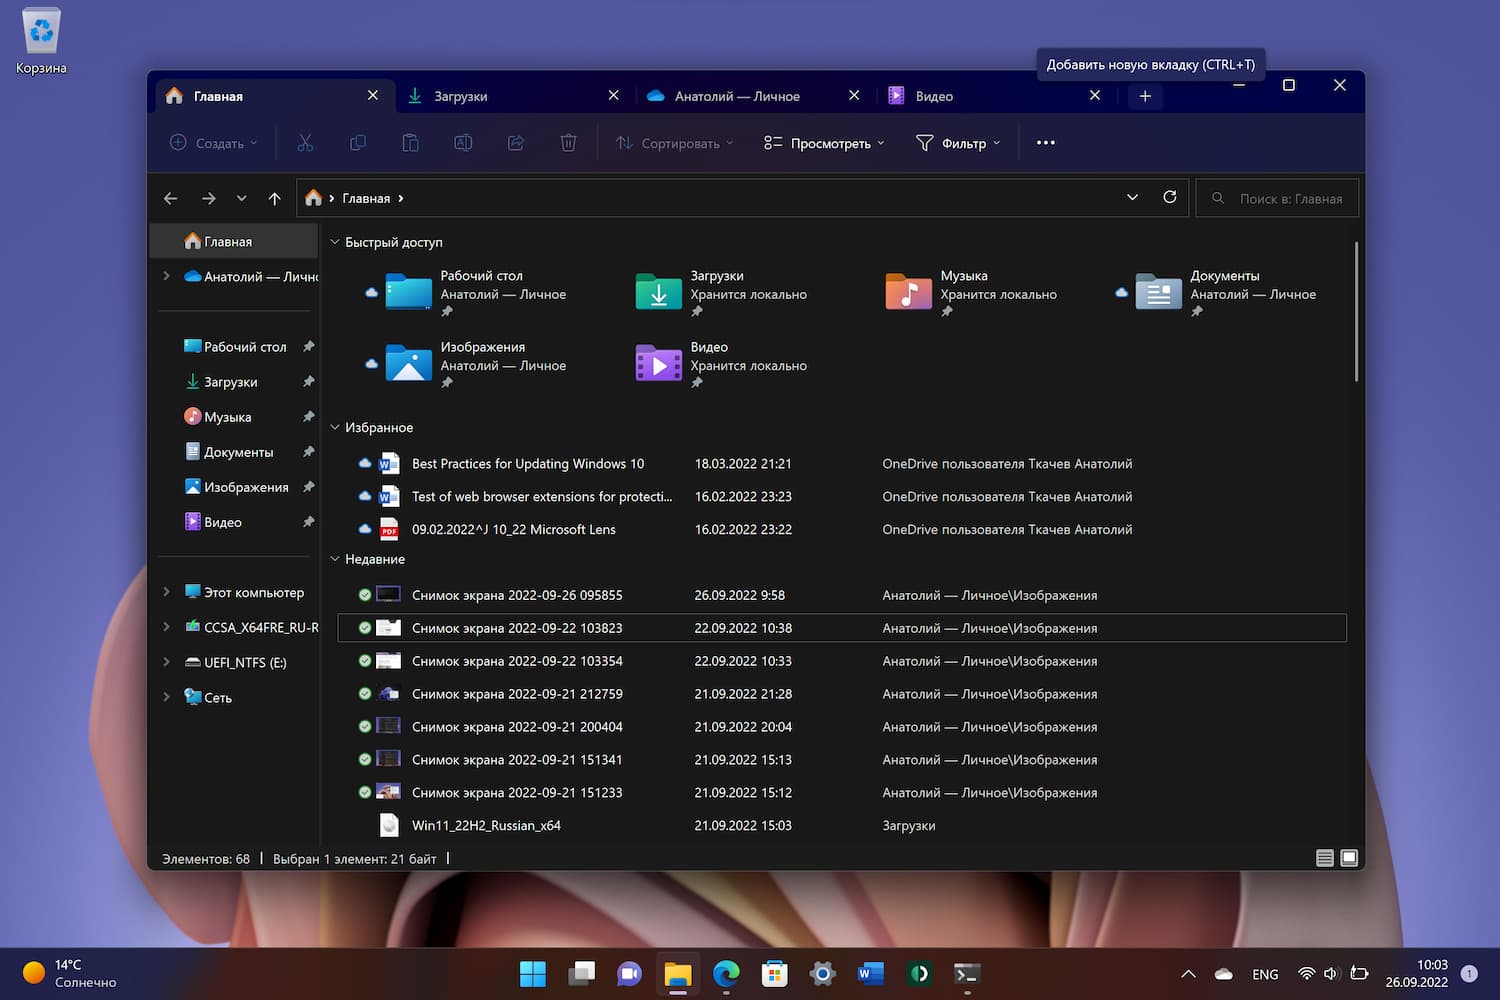Copy the selected item to clipboard

point(358,143)
